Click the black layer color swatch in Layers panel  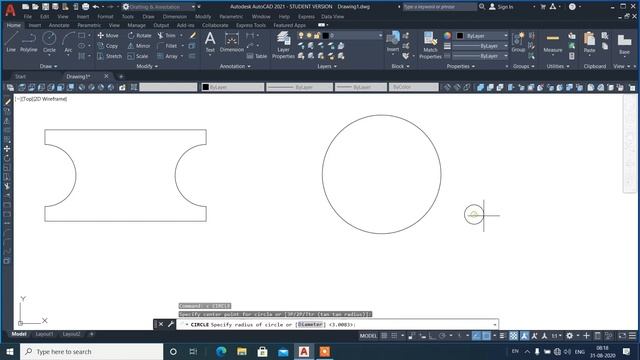coord(326,36)
